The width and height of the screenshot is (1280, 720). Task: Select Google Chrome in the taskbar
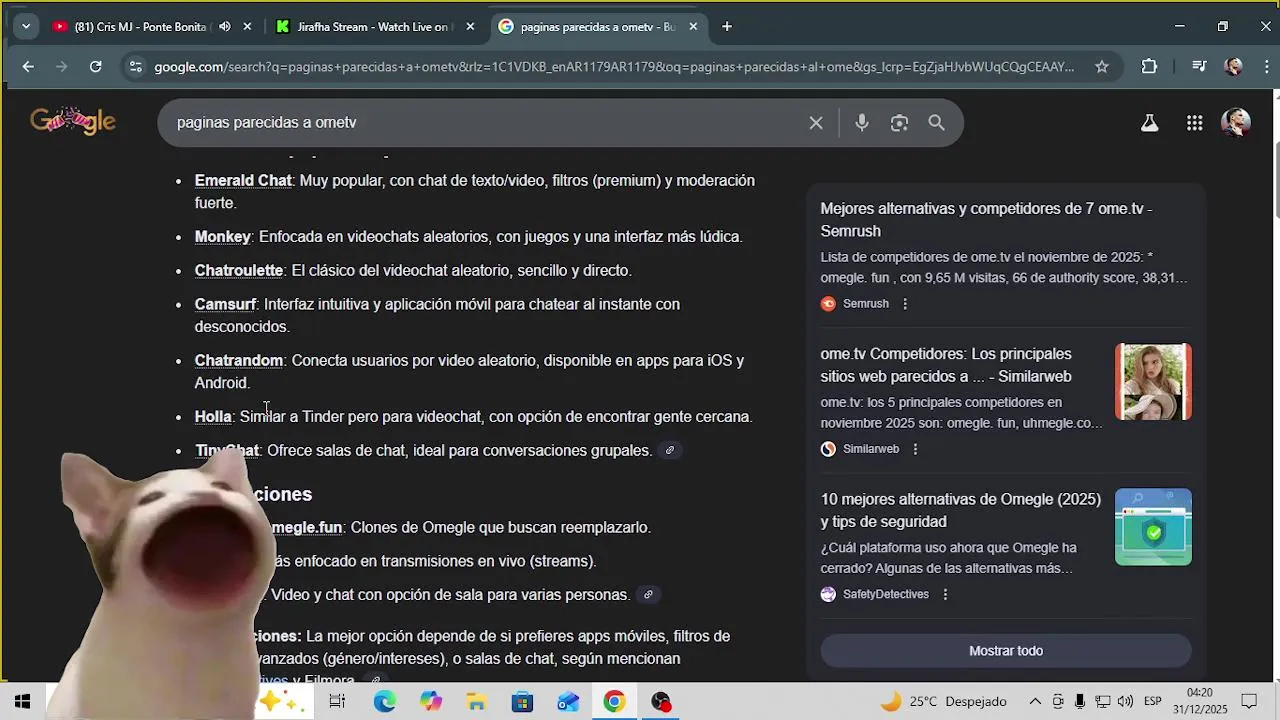(614, 702)
